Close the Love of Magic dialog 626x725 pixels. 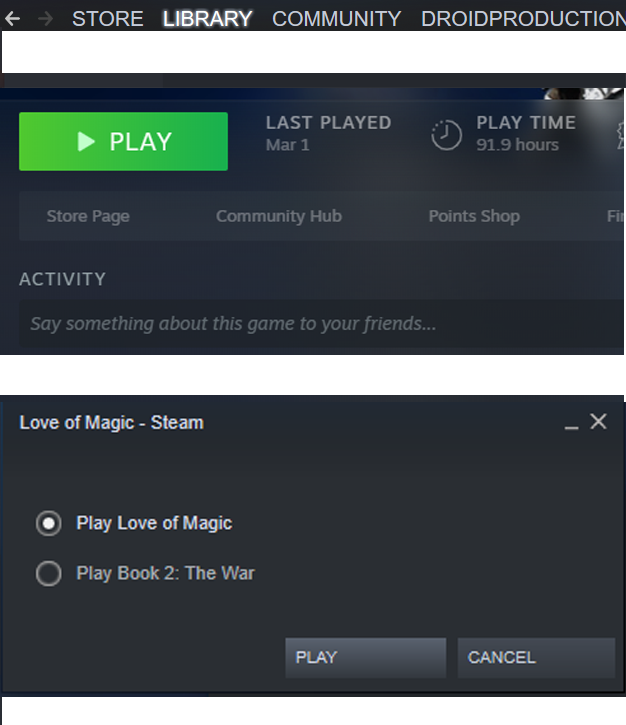pyautogui.click(x=598, y=421)
